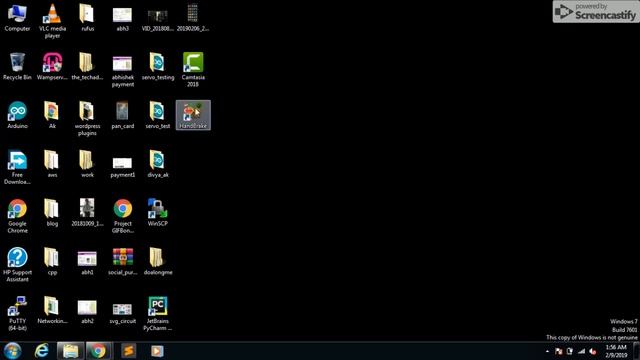Launch Internet Explorer from the taskbar
The width and height of the screenshot is (640, 360).
coord(42,351)
